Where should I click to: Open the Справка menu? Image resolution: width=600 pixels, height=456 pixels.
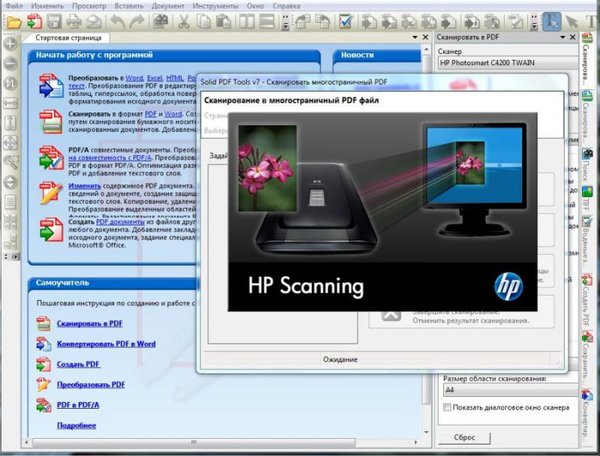click(287, 6)
